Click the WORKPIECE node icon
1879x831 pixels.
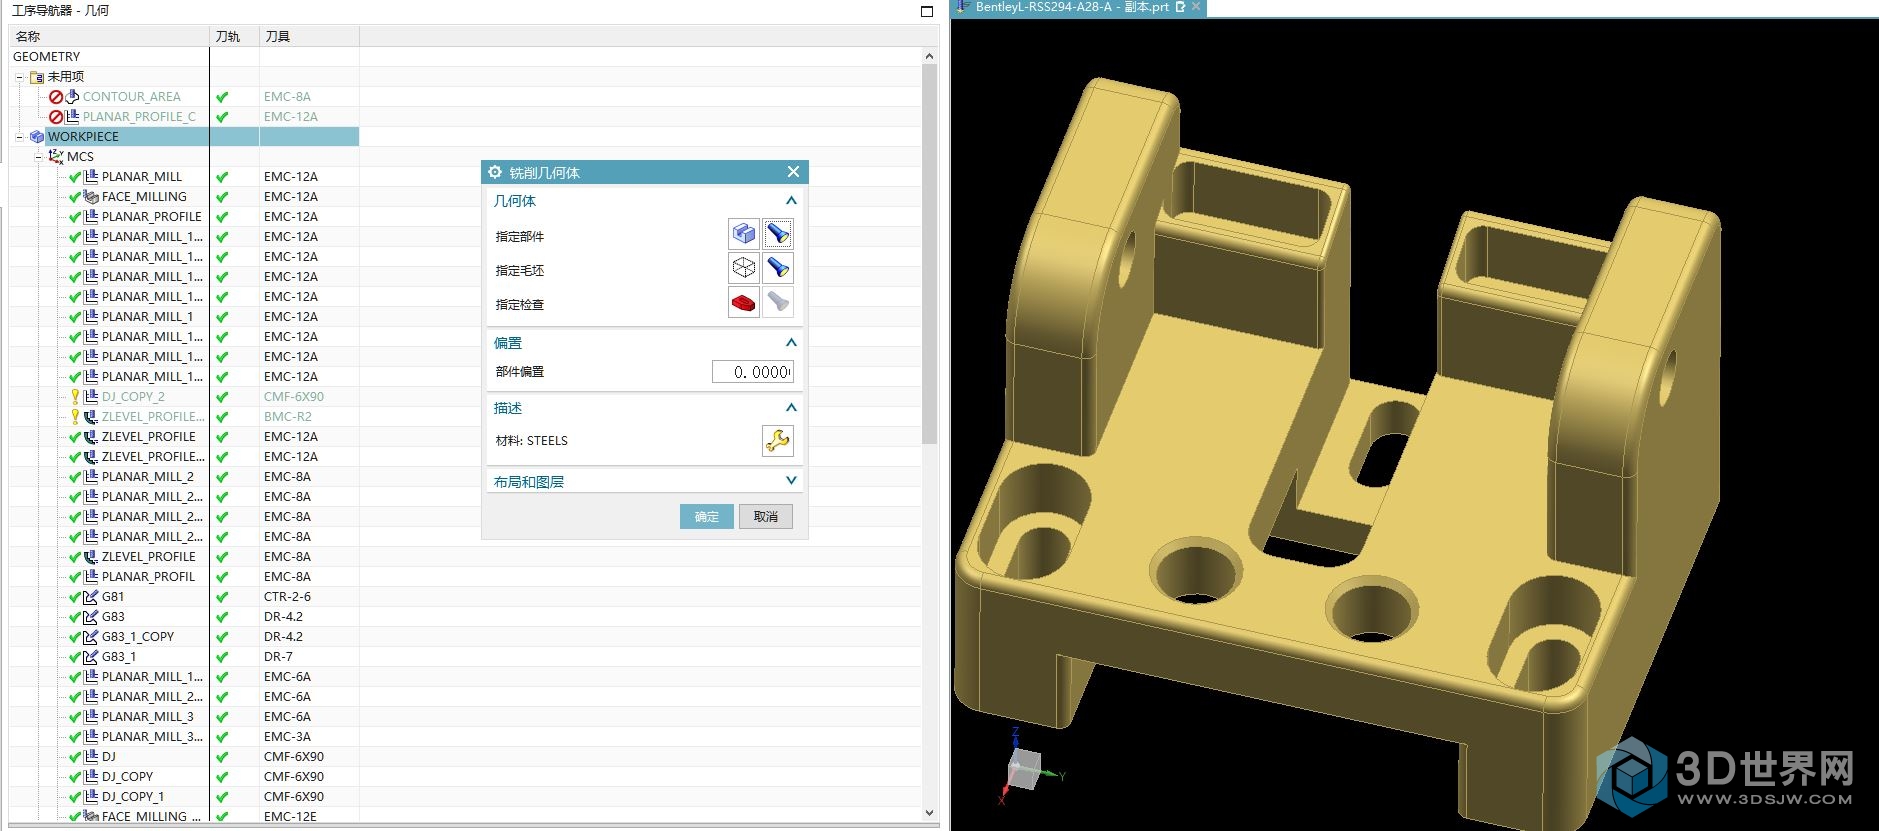[37, 137]
